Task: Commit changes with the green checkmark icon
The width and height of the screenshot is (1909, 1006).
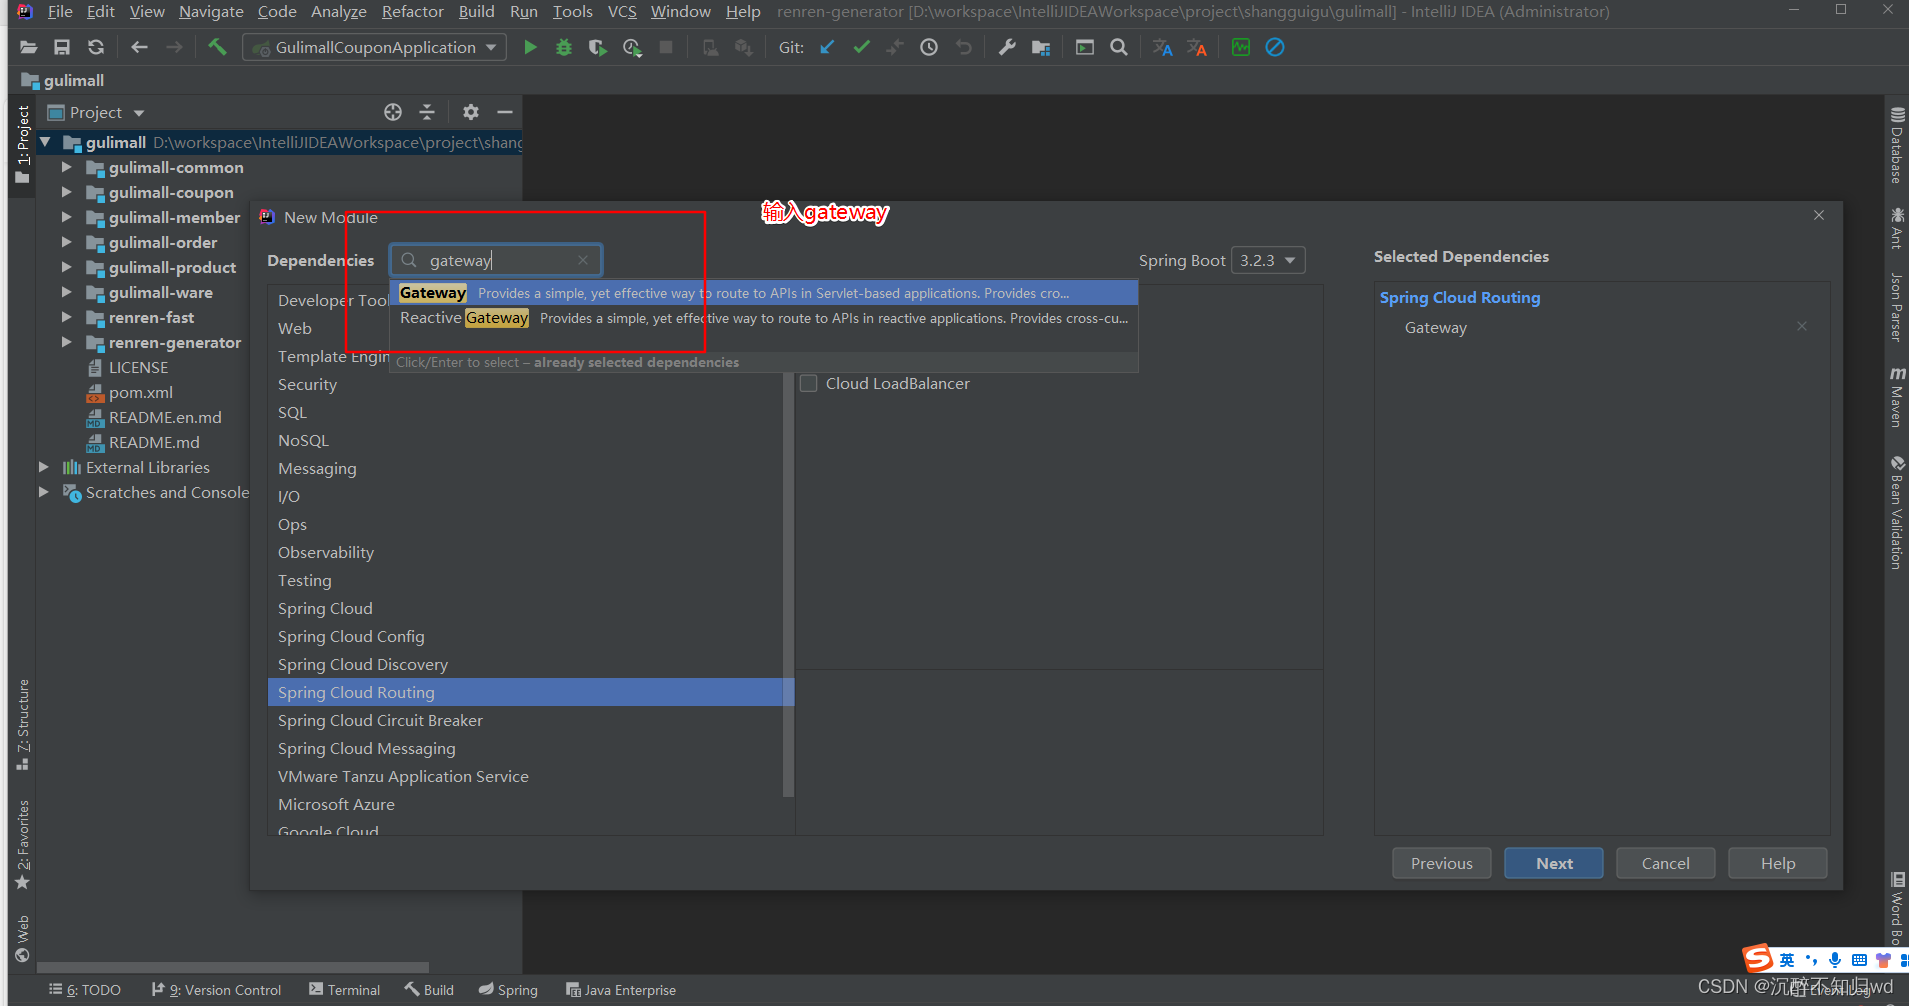Action: (x=861, y=47)
